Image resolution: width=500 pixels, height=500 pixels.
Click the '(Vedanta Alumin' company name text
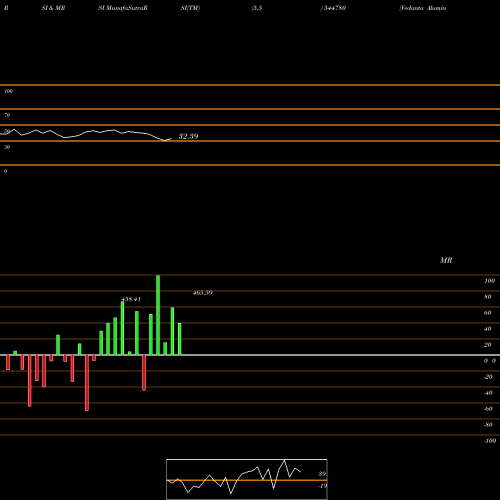(423, 8)
